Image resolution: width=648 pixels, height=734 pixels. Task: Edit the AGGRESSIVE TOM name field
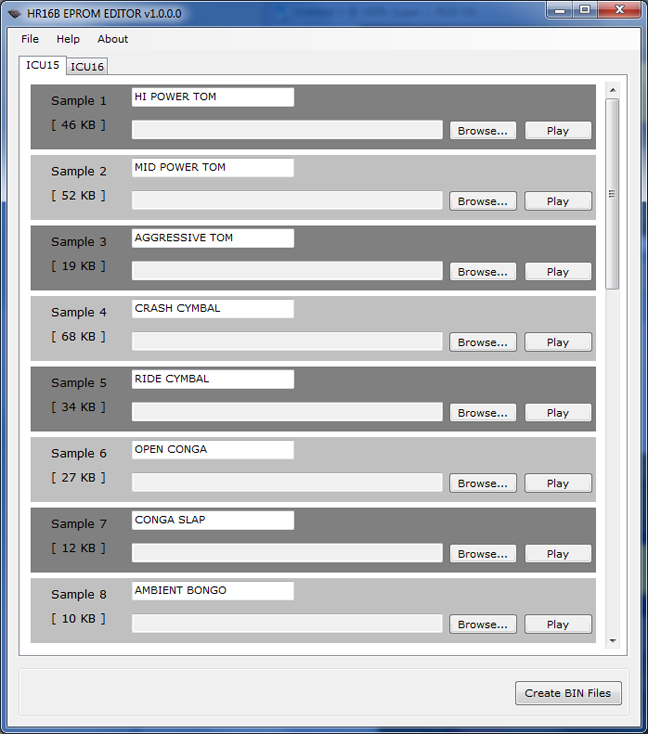pos(213,238)
